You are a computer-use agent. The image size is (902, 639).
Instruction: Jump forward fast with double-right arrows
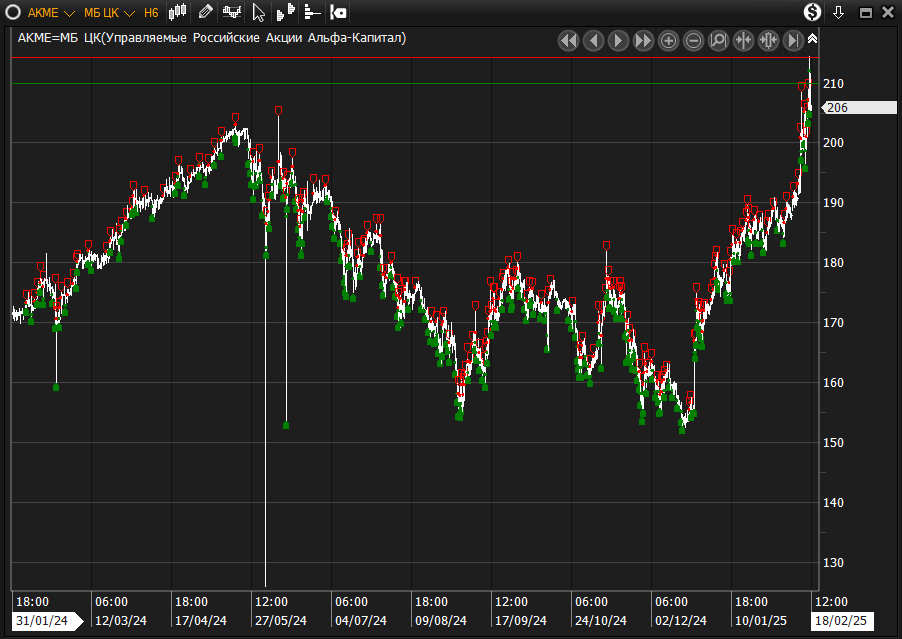click(643, 40)
